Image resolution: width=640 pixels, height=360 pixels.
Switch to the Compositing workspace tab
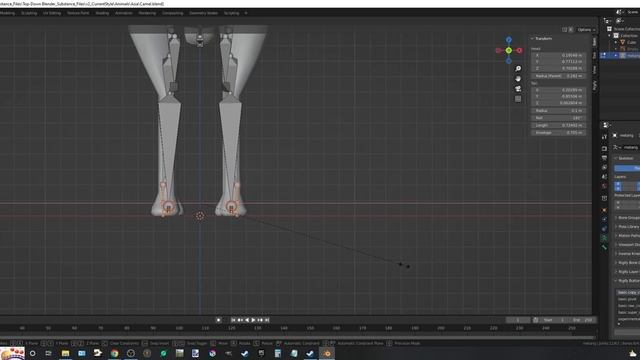(x=172, y=13)
